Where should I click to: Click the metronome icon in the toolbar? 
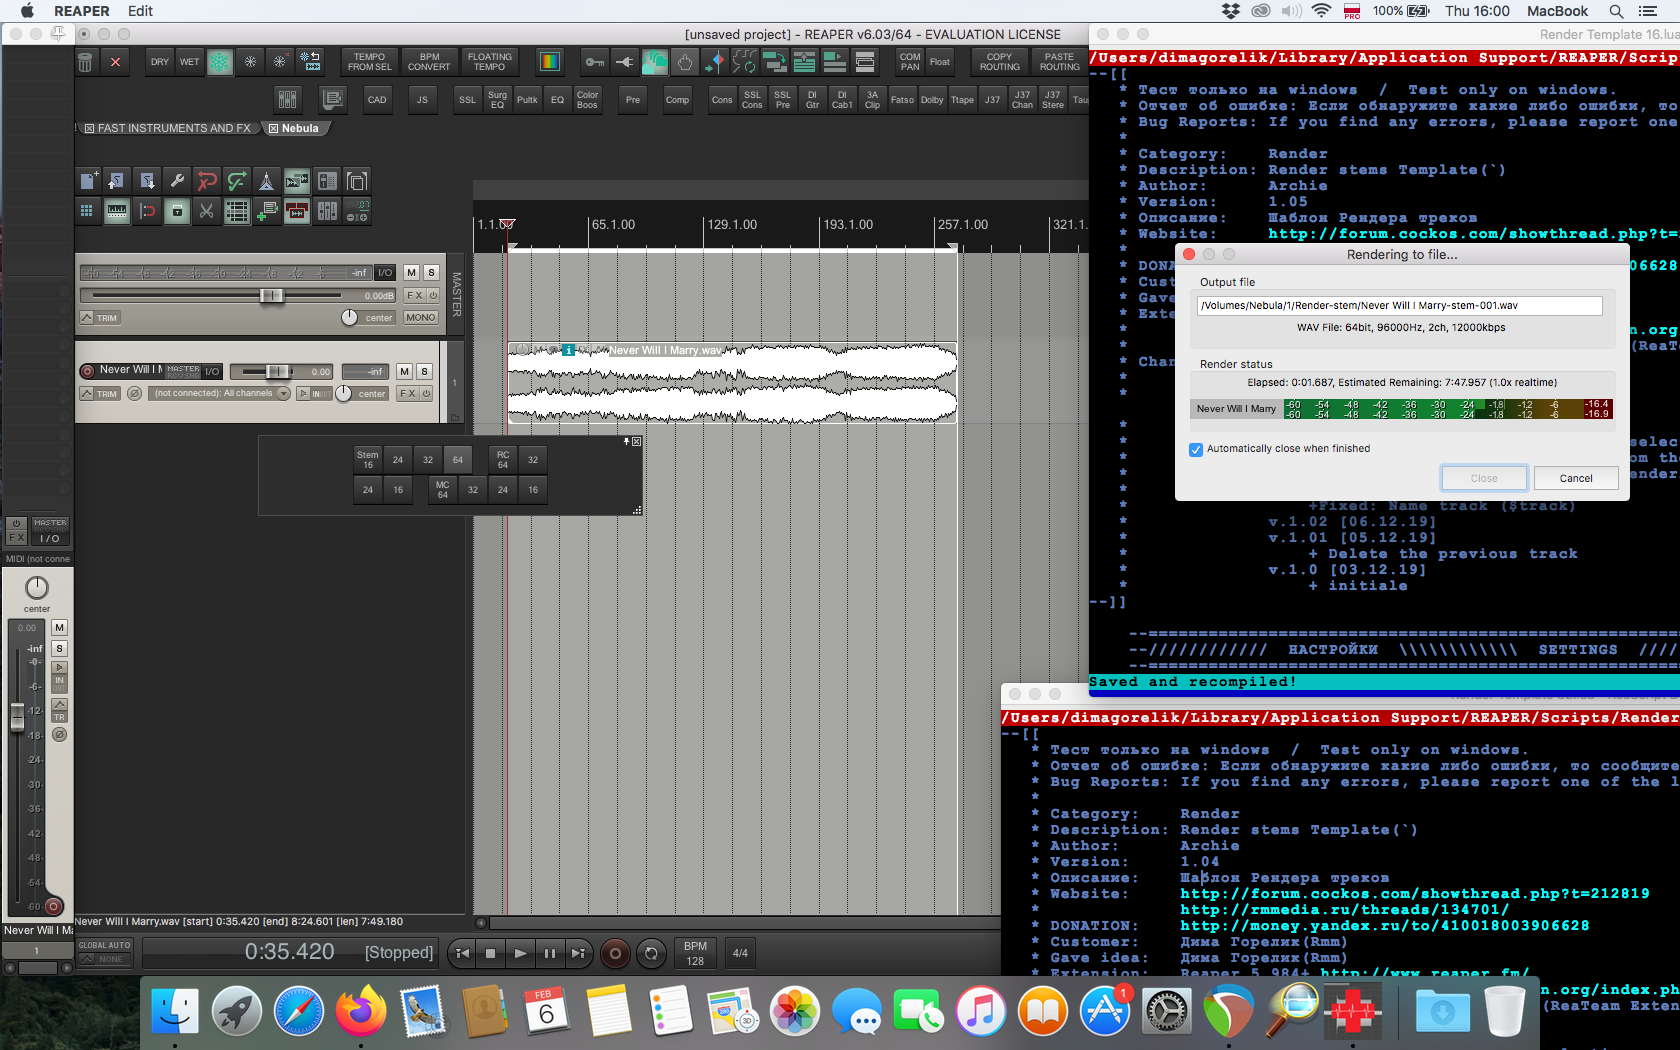[x=266, y=181]
